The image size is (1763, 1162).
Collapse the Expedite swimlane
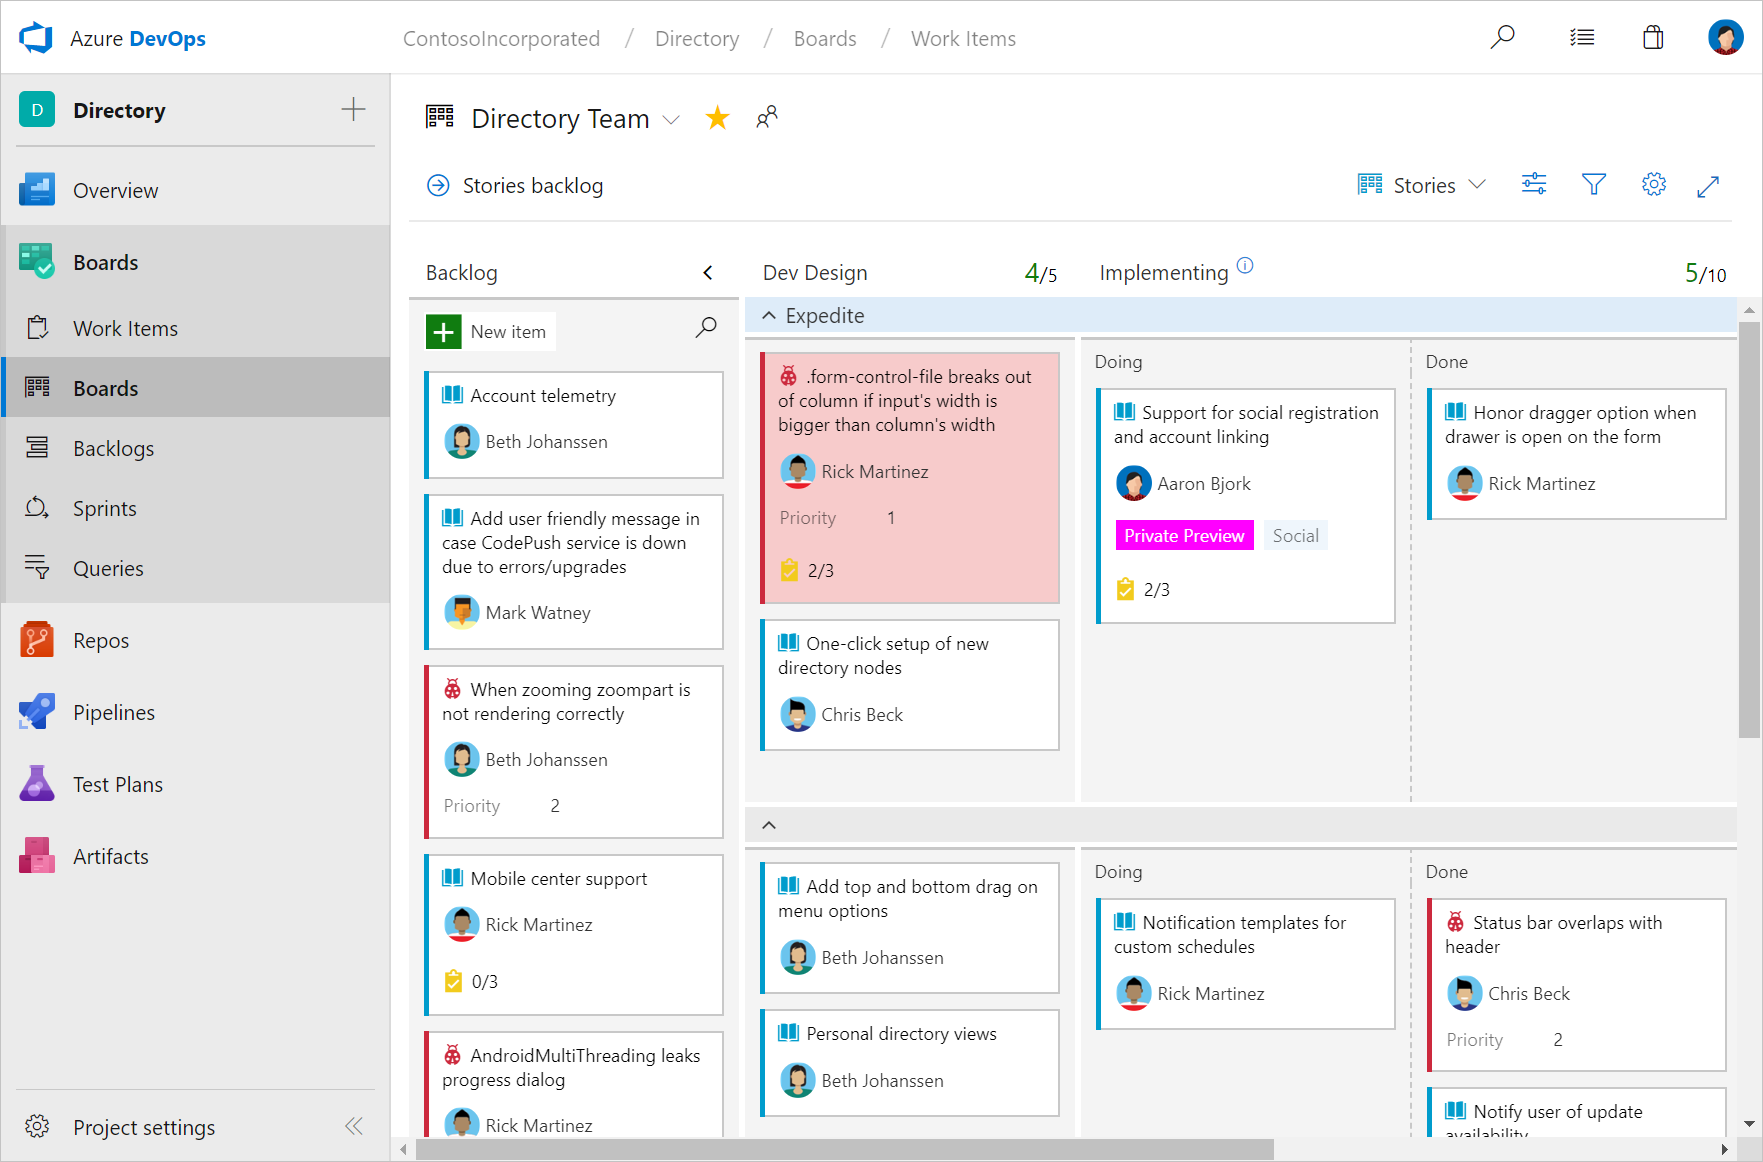(x=769, y=316)
